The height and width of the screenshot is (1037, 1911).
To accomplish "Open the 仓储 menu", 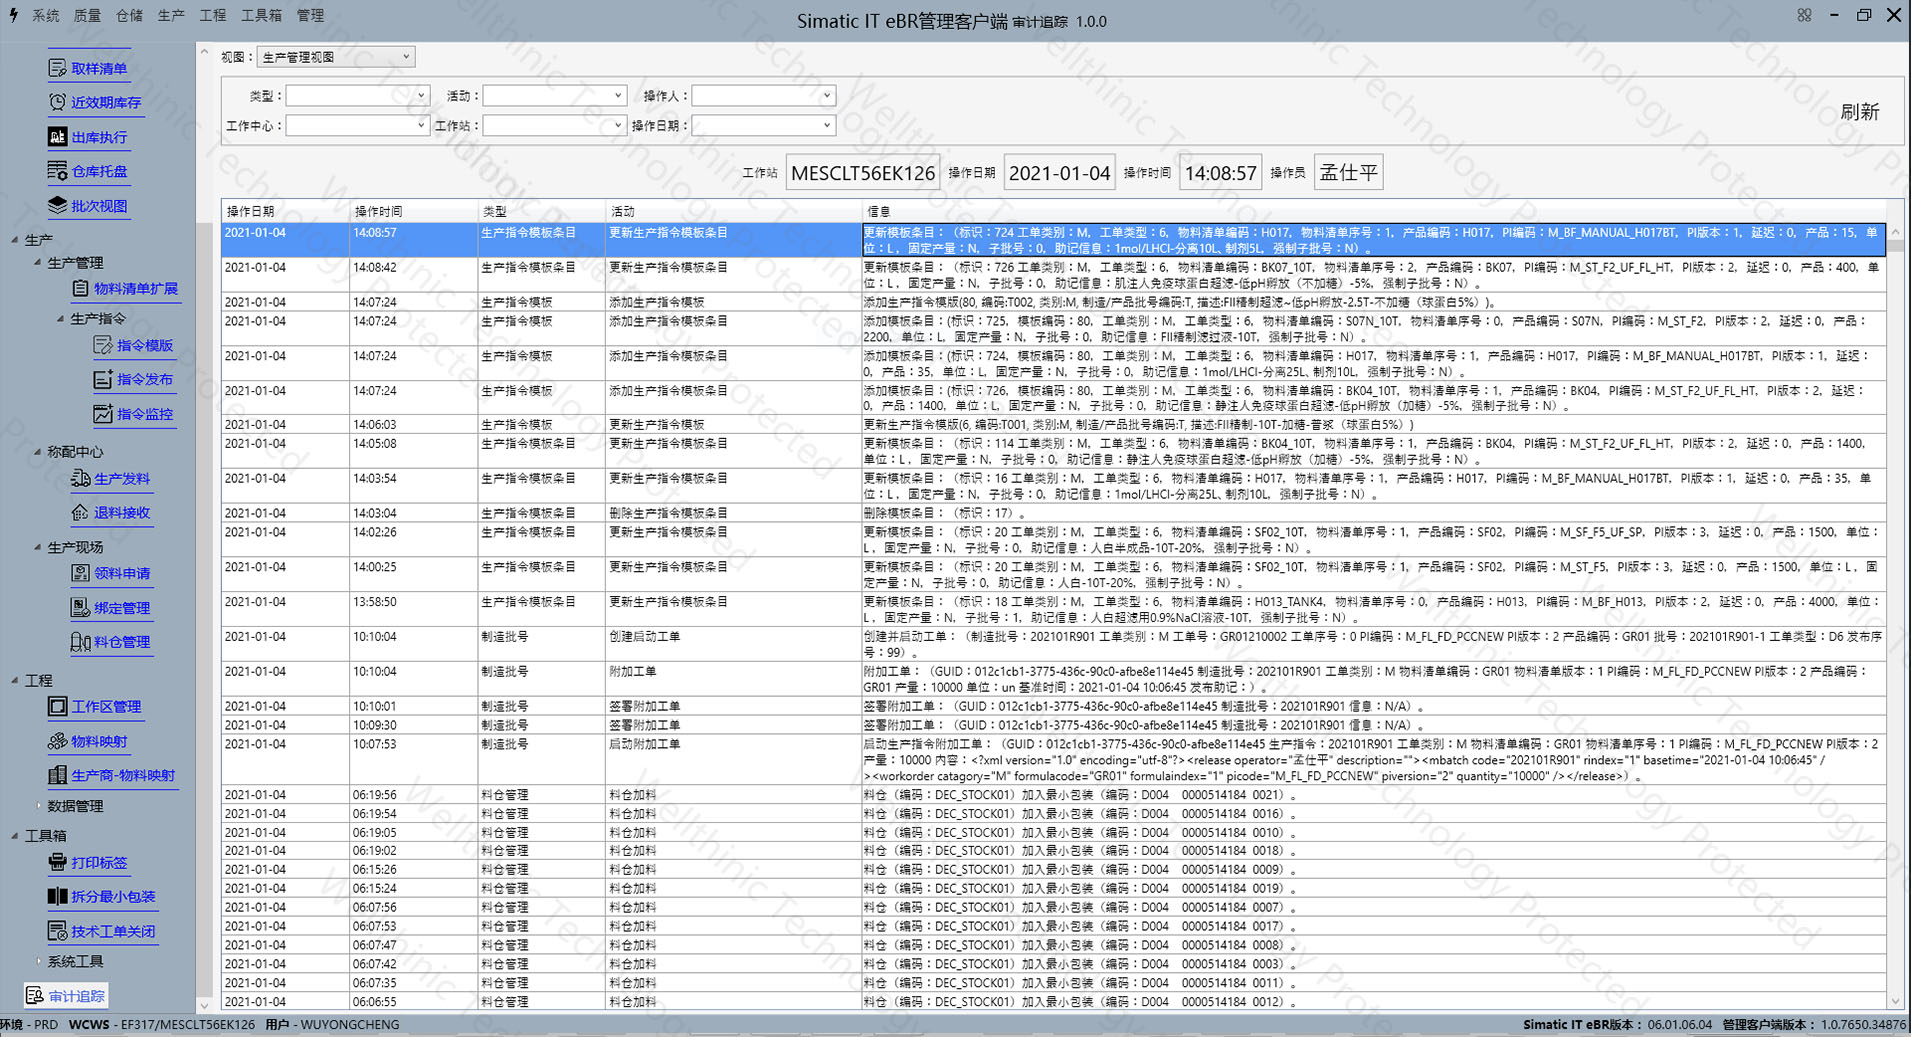I will click(x=129, y=15).
